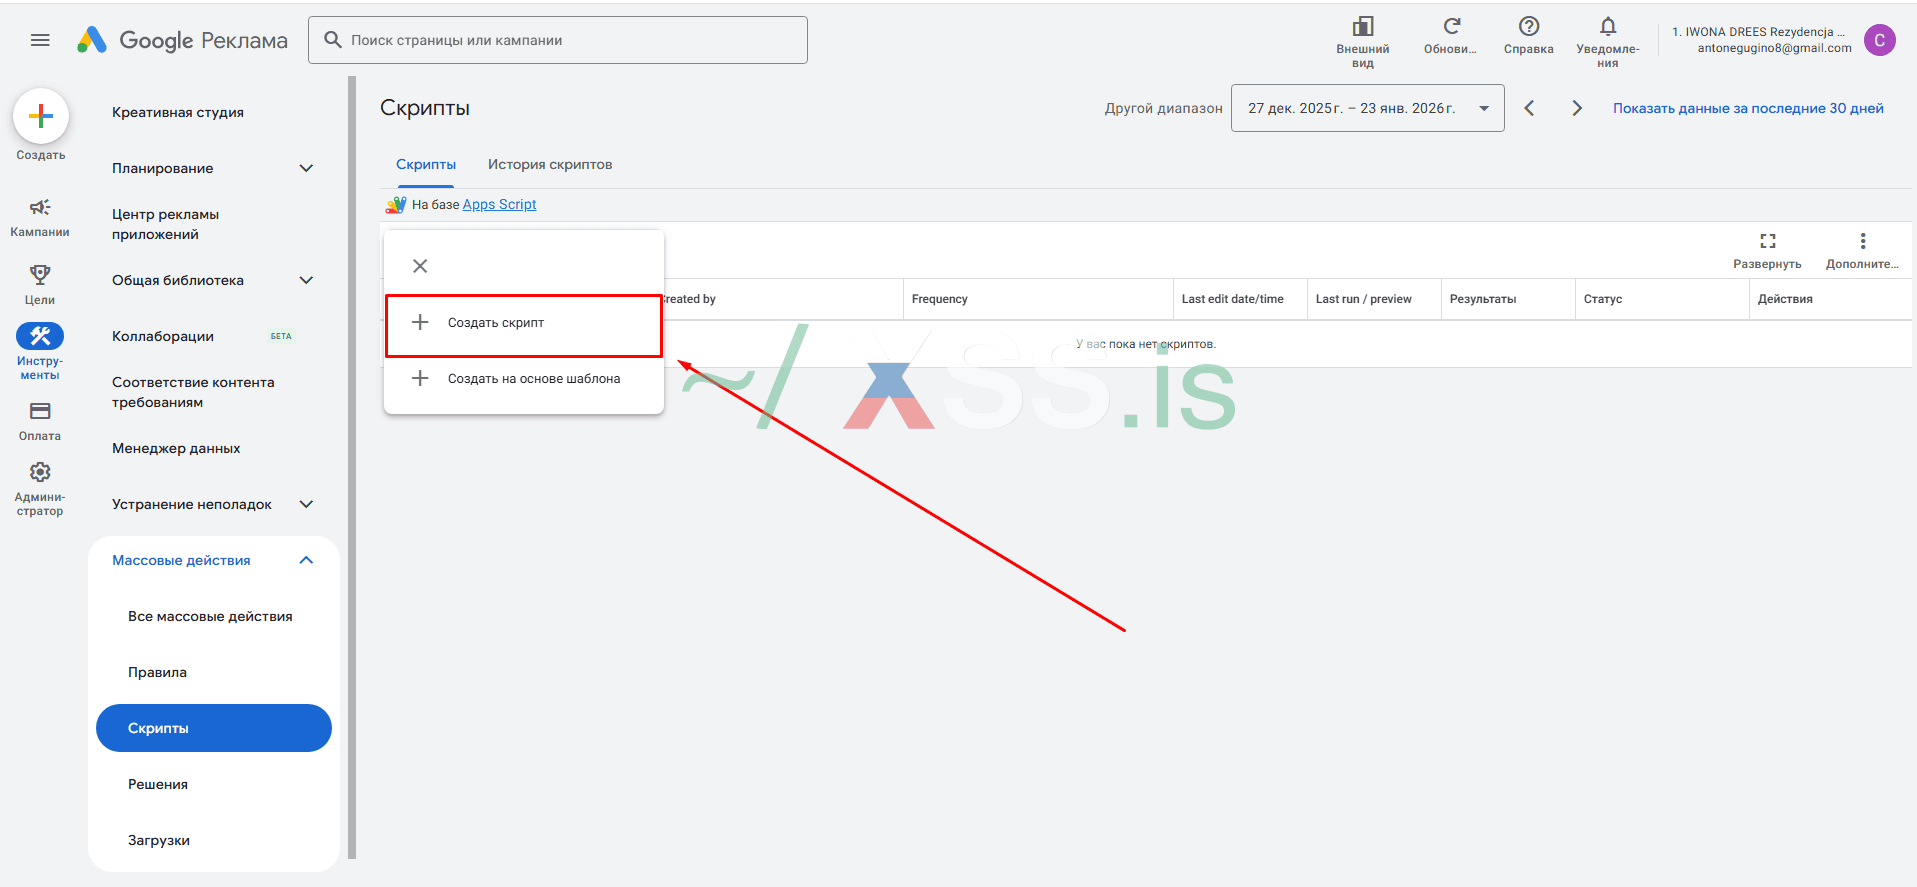Open the hamburger main menu
Image resolution: width=1917 pixels, height=887 pixels.
pyautogui.click(x=40, y=40)
